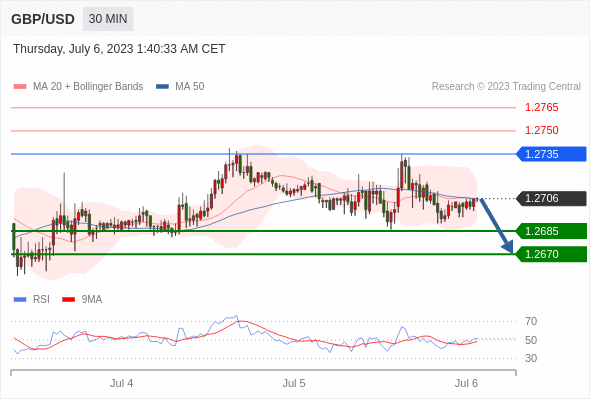
Task: Click the 30 MIN timeframe badge
Action: (x=108, y=19)
